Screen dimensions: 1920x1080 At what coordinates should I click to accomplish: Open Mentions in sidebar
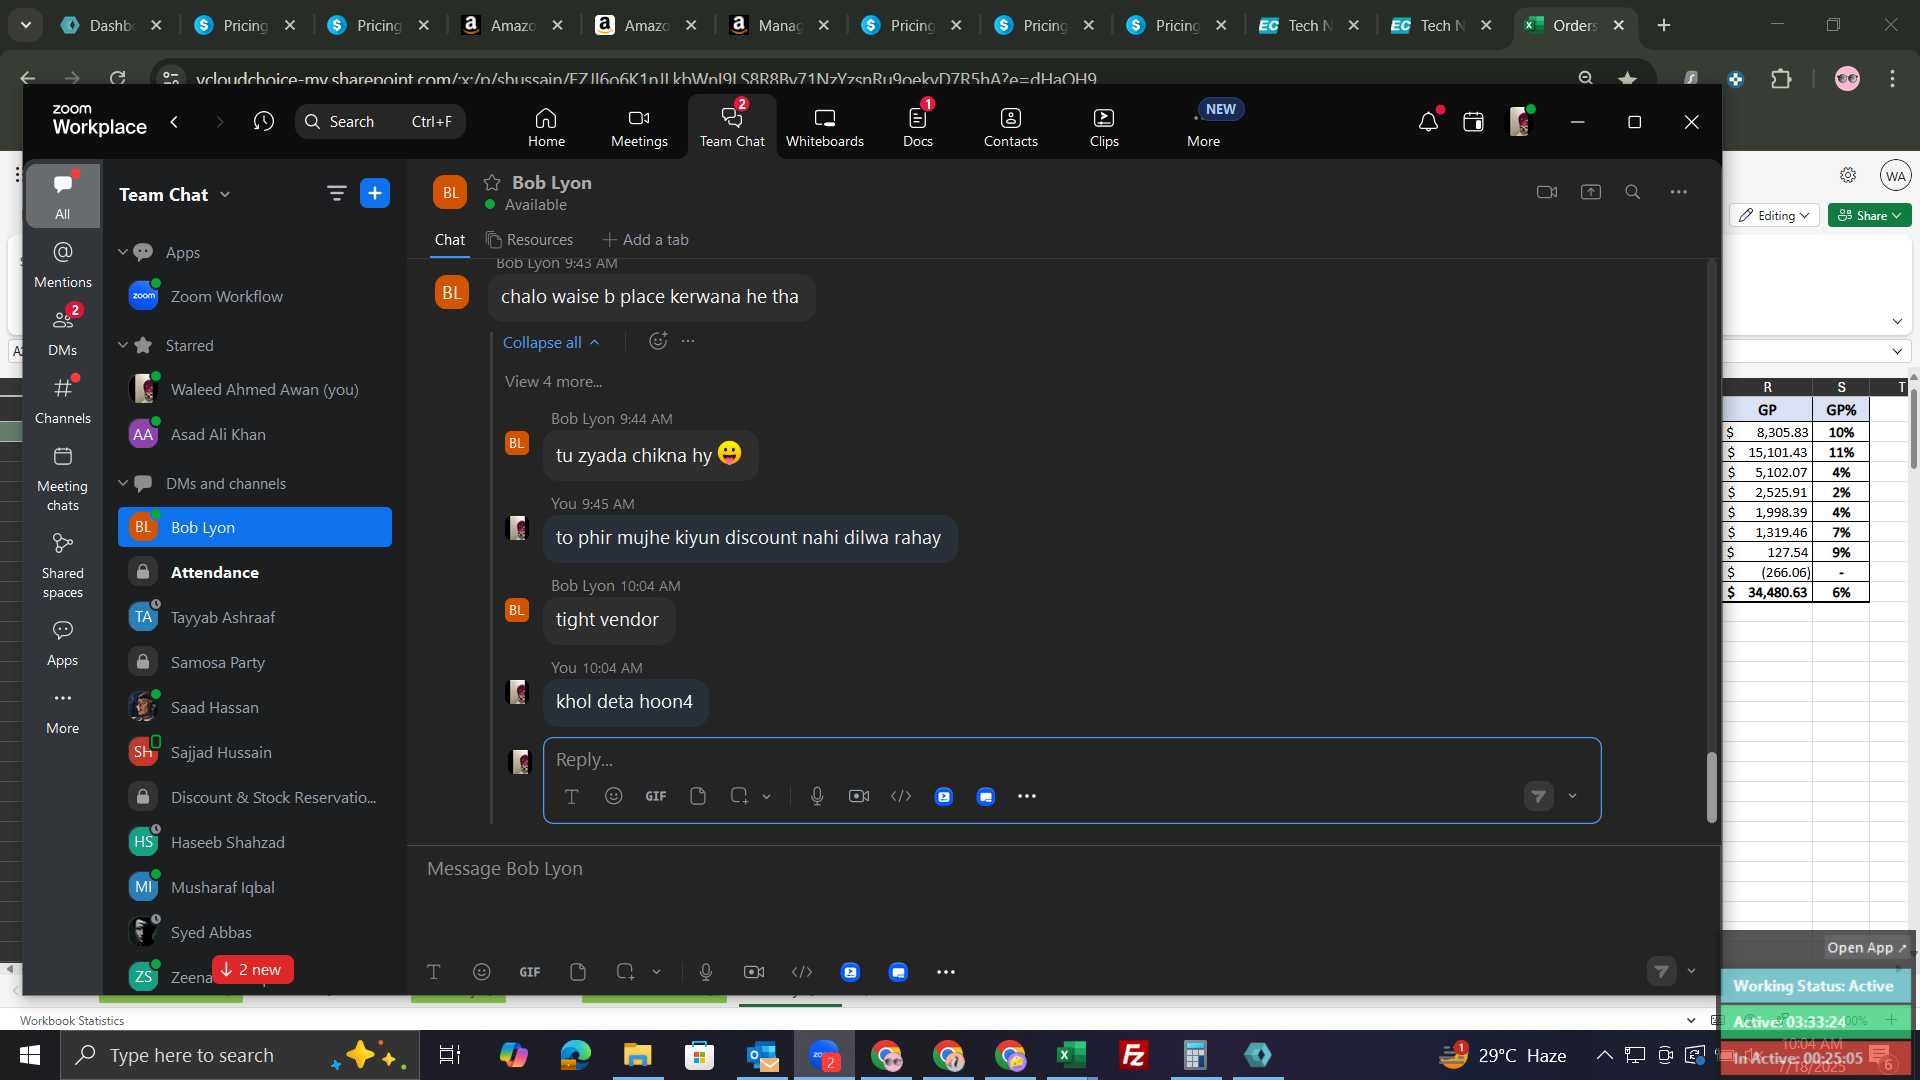pyautogui.click(x=62, y=264)
